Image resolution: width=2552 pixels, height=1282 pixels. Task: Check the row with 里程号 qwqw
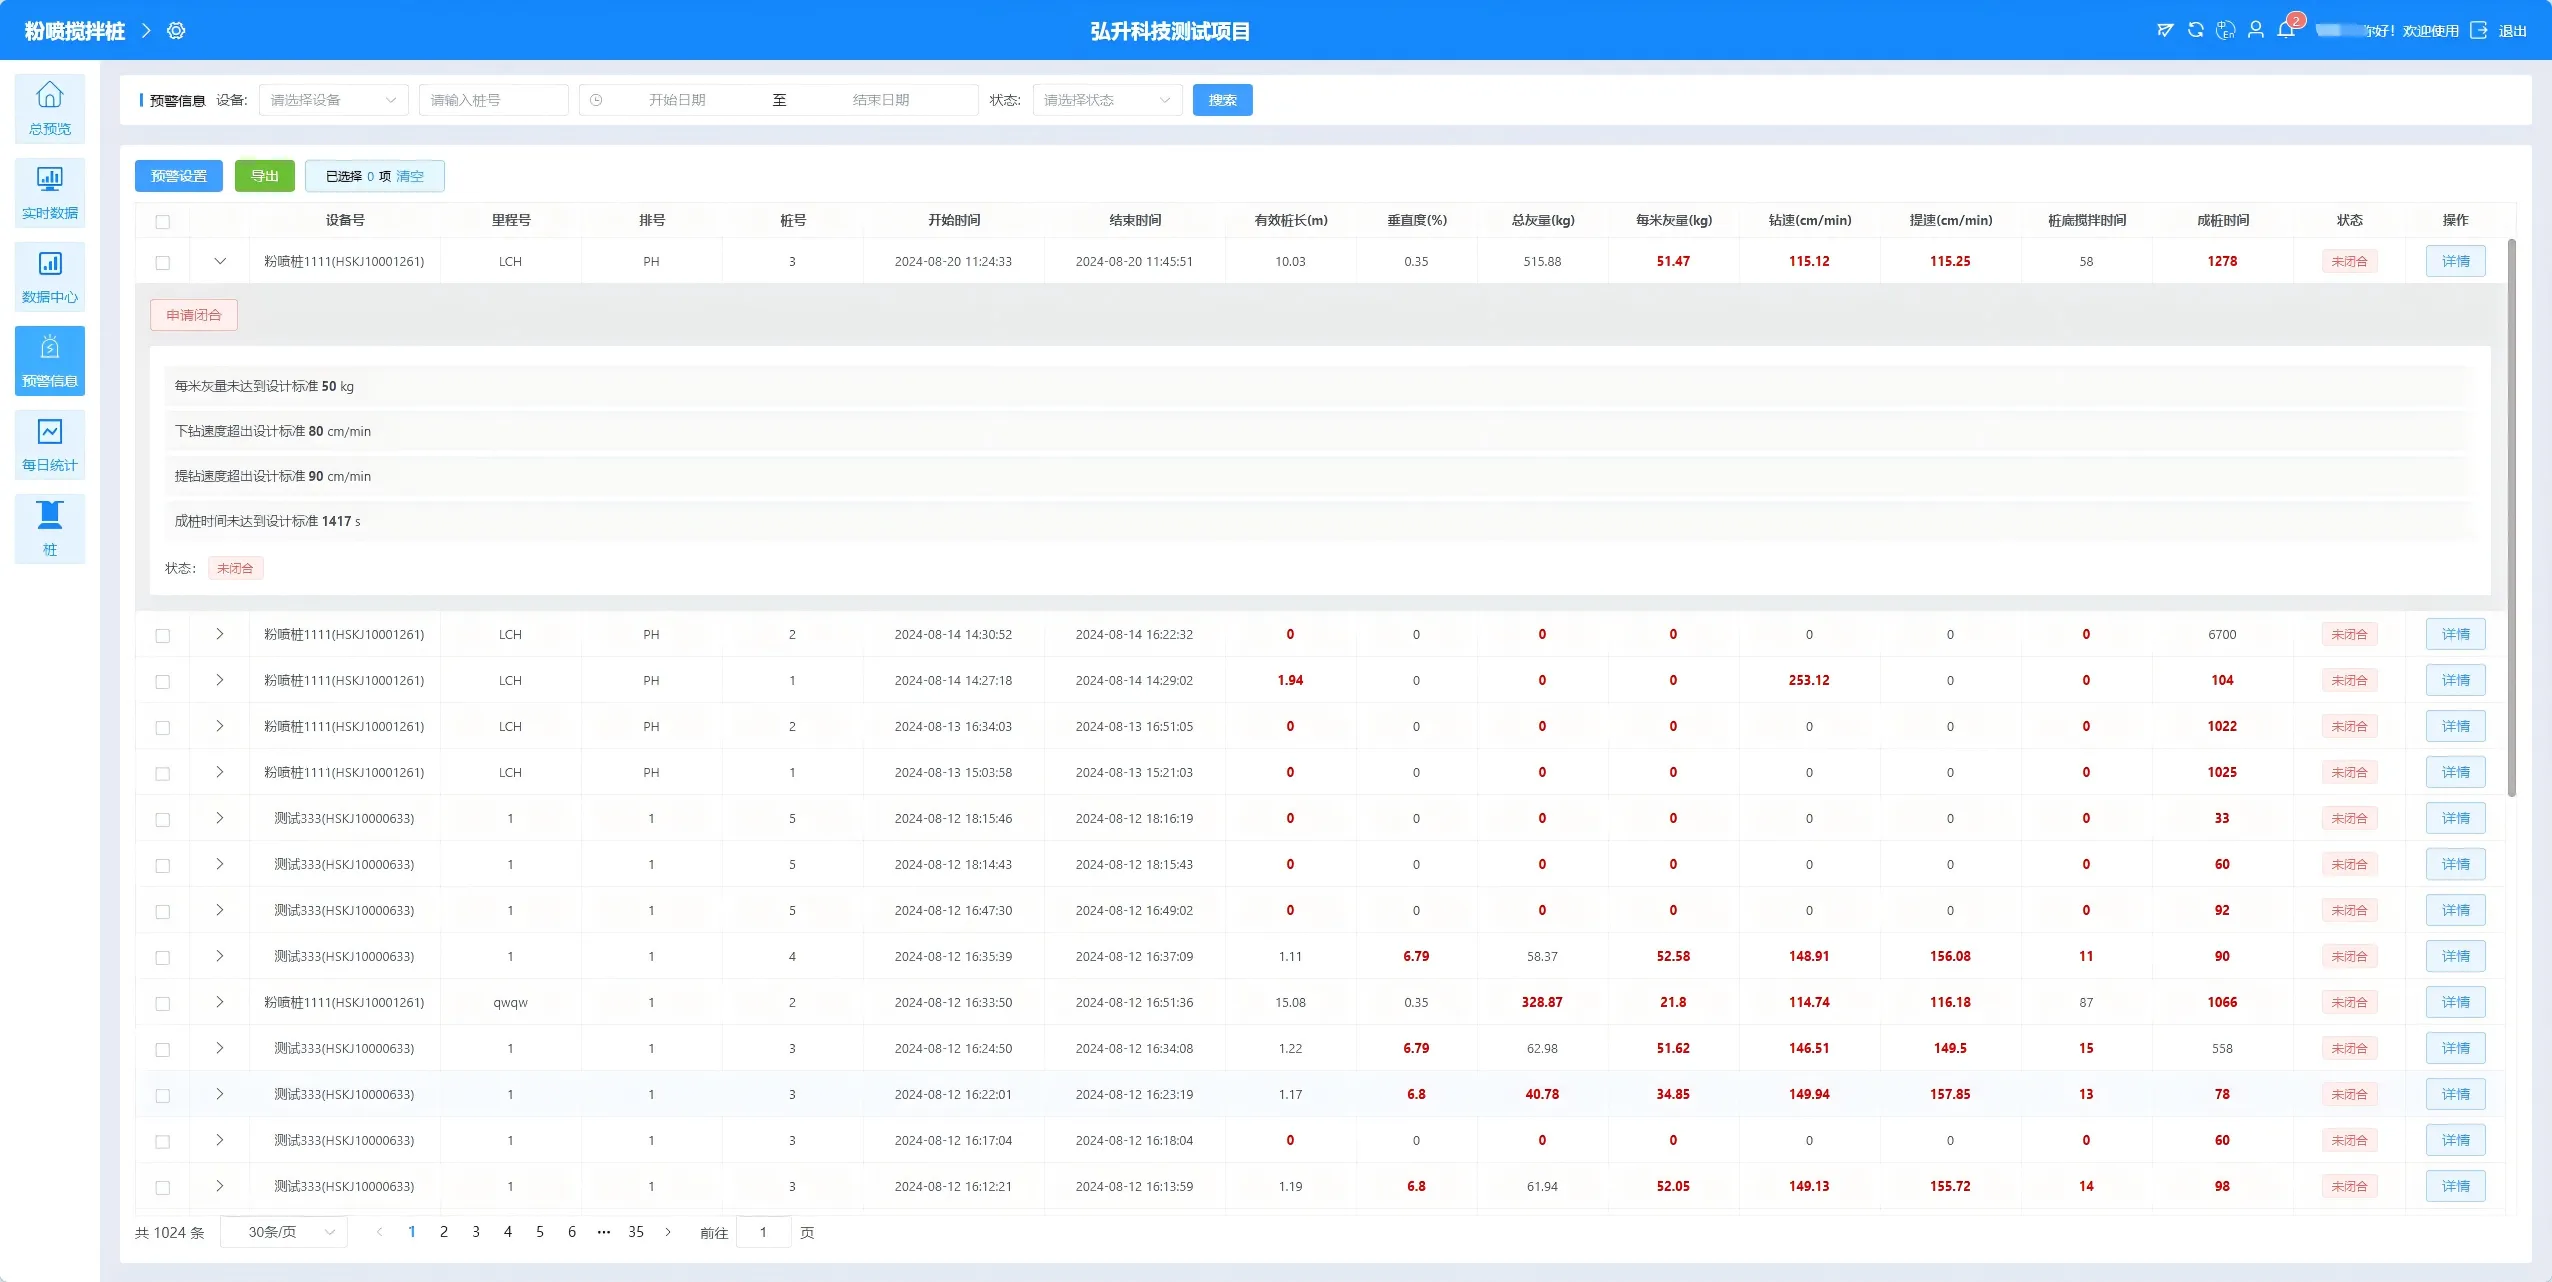(x=163, y=1003)
